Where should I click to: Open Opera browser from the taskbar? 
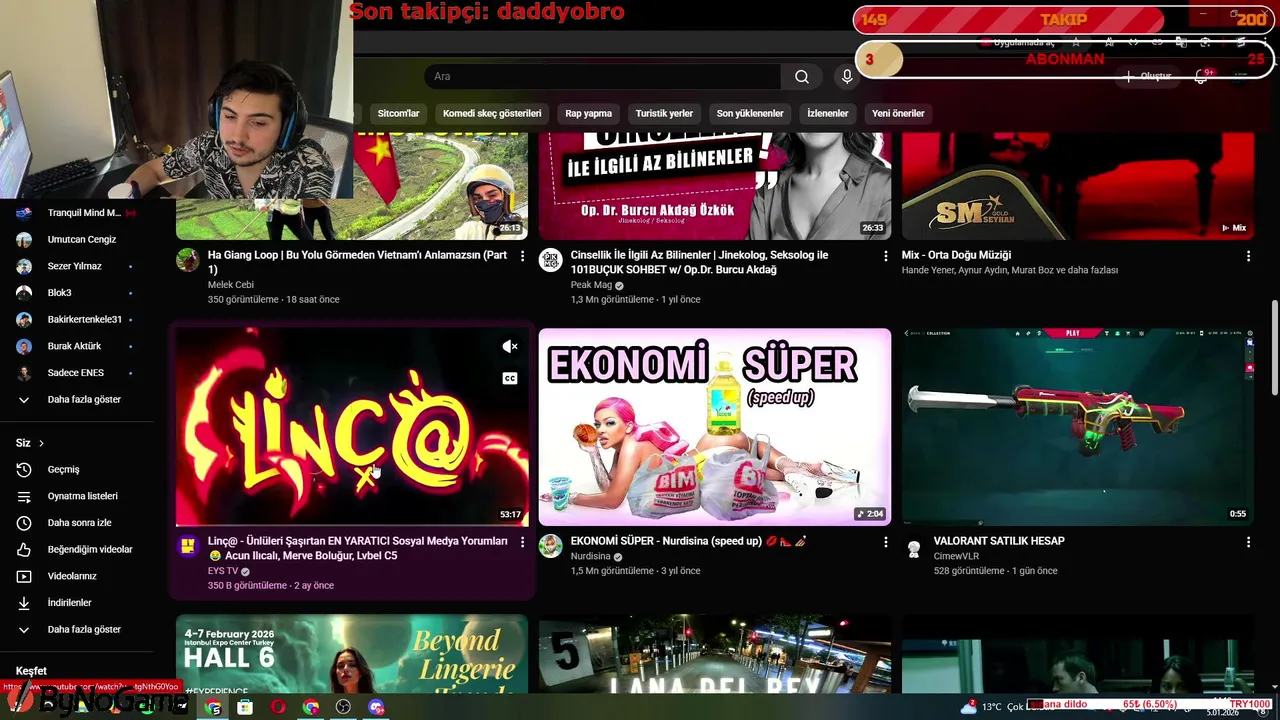(x=278, y=707)
